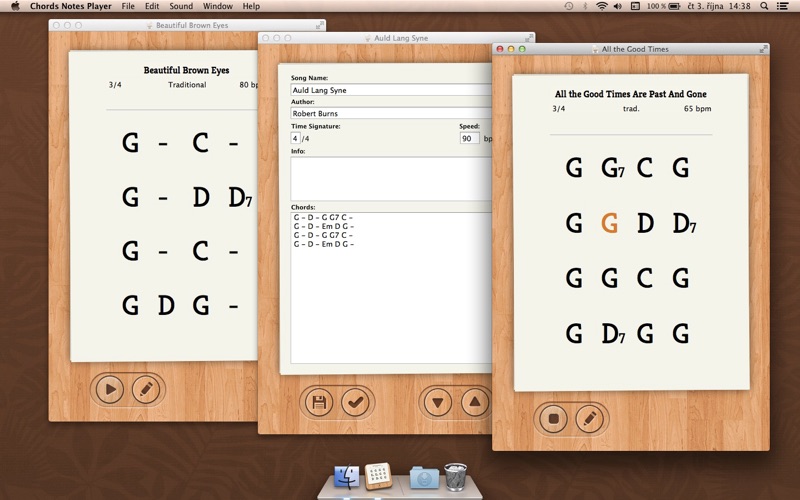
Task: Open the File menu
Action: [x=128, y=6]
